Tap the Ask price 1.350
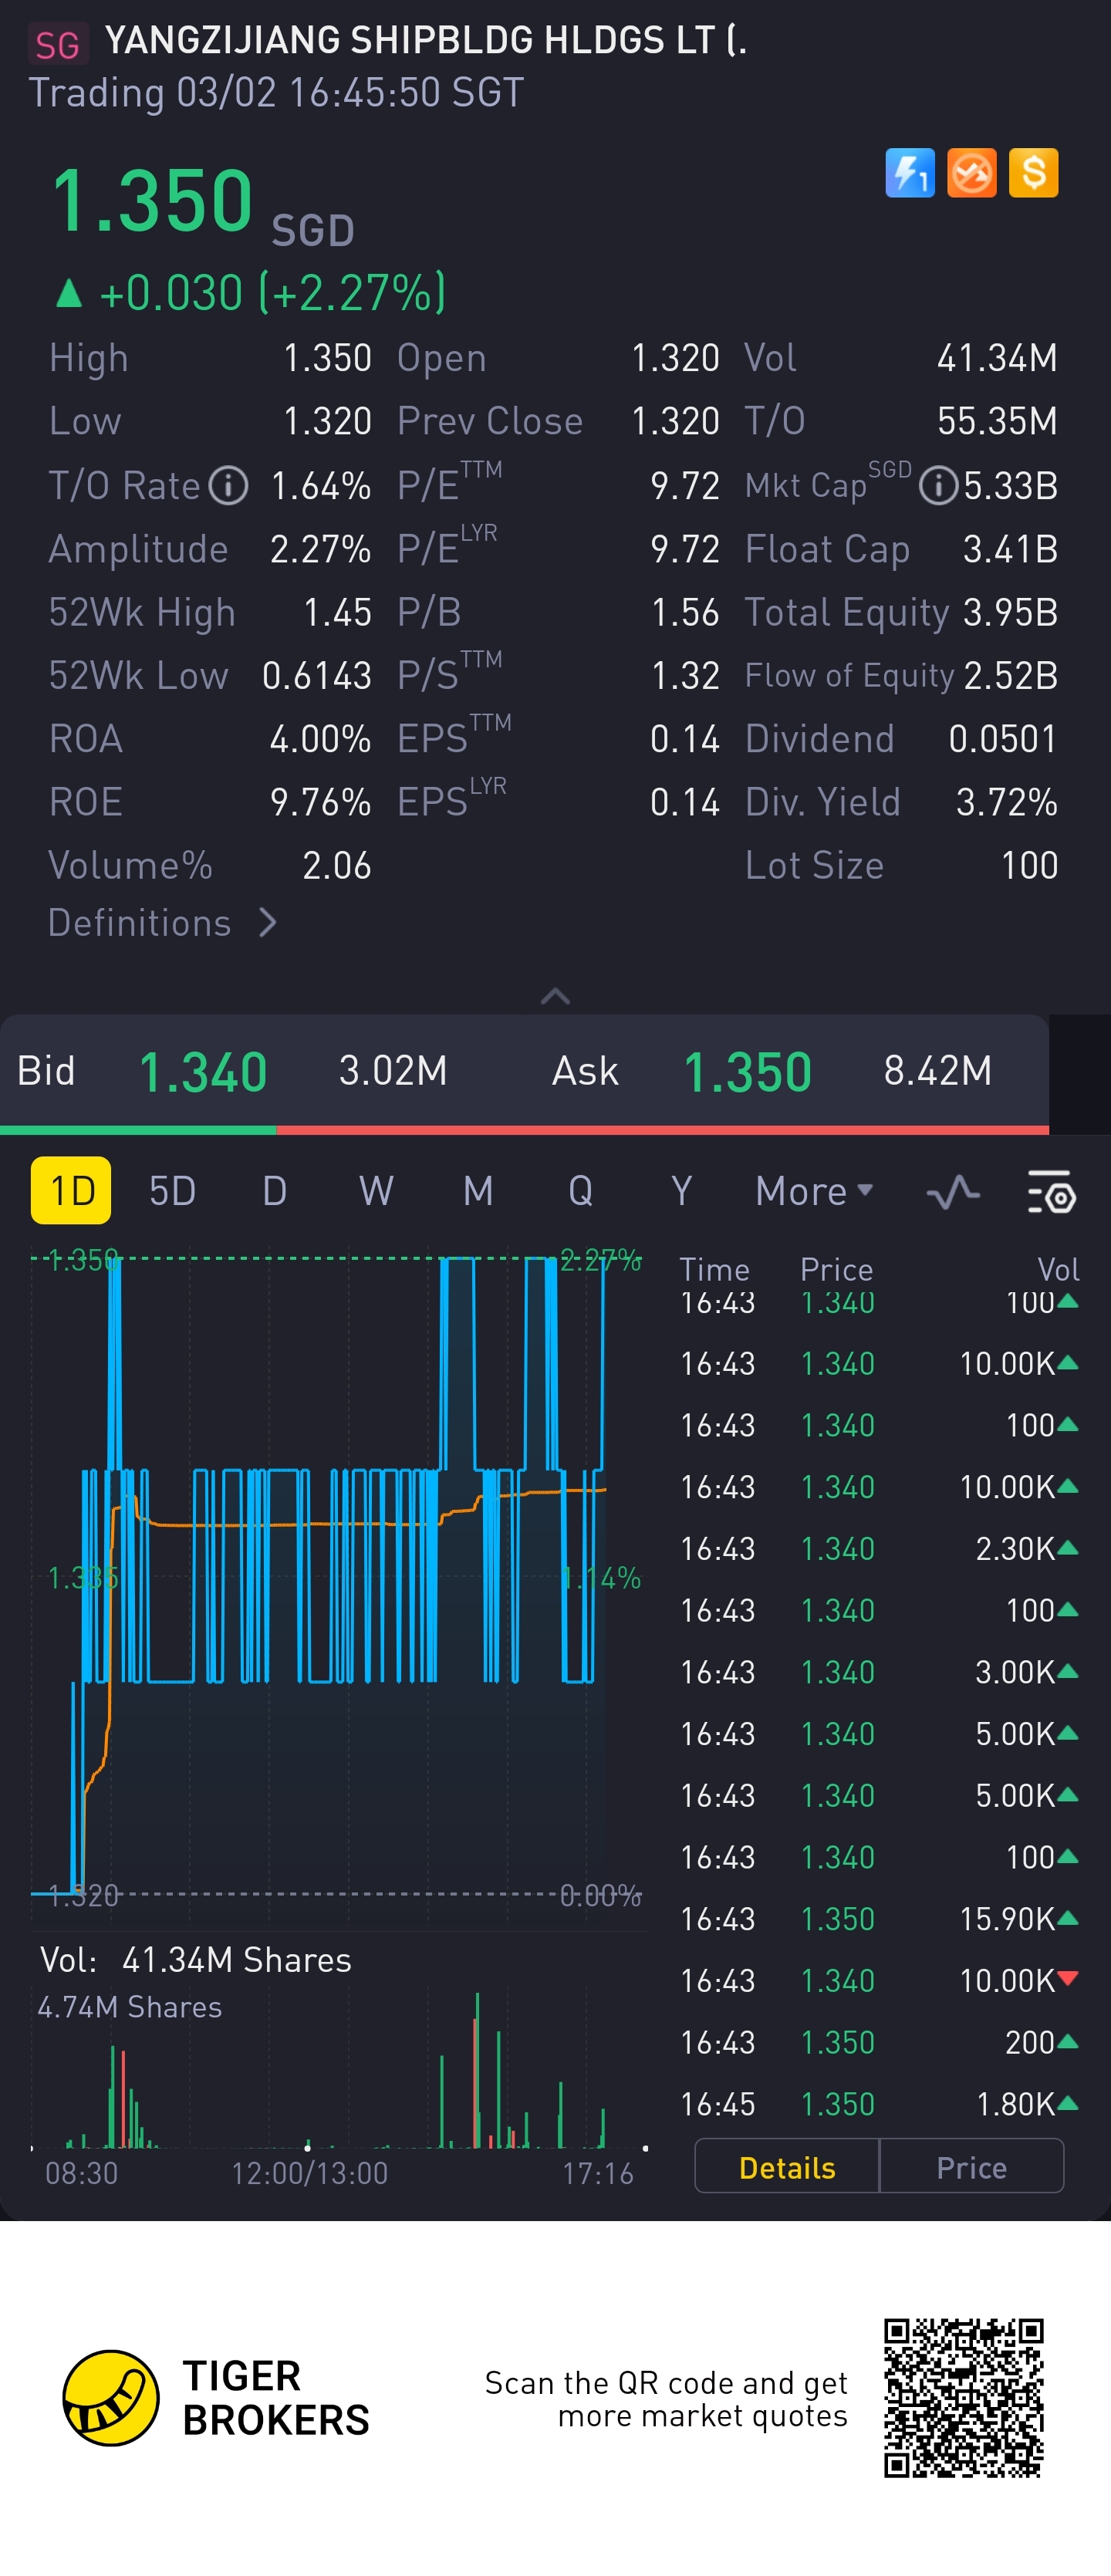This screenshot has height=2576, width=1111. click(747, 1072)
